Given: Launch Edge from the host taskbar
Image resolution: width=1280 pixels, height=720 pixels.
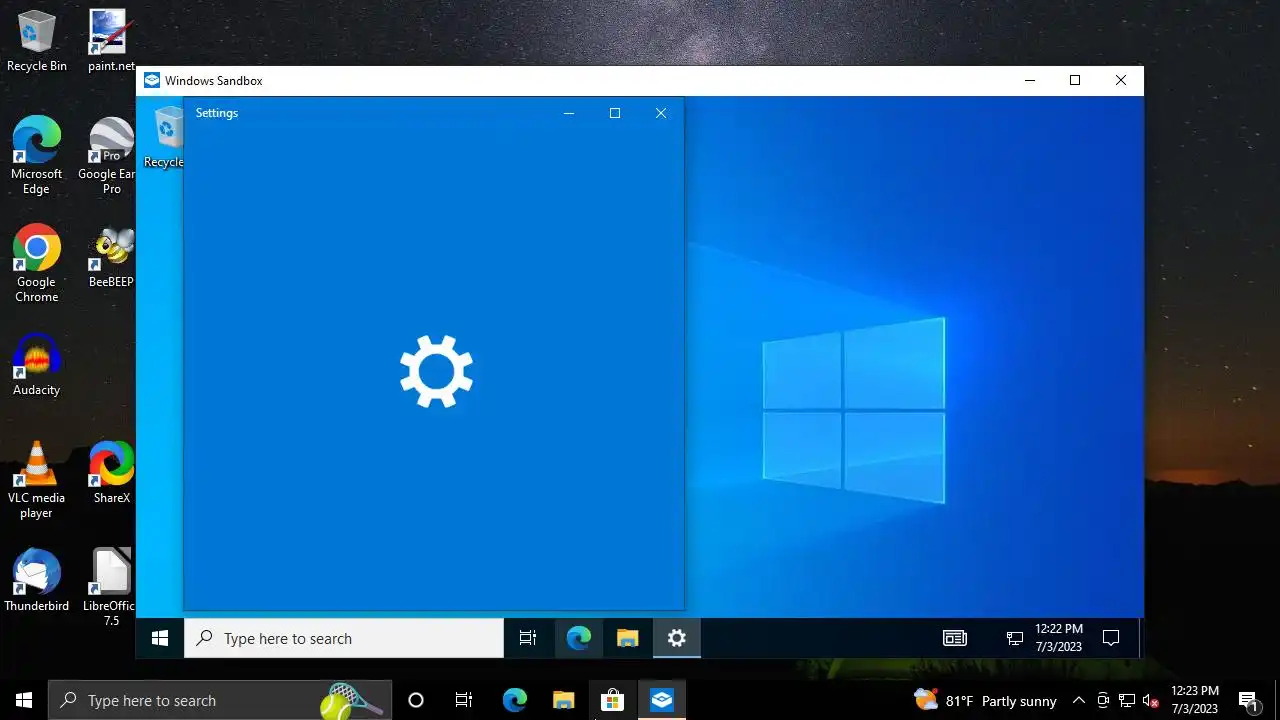Looking at the screenshot, I should coord(514,700).
